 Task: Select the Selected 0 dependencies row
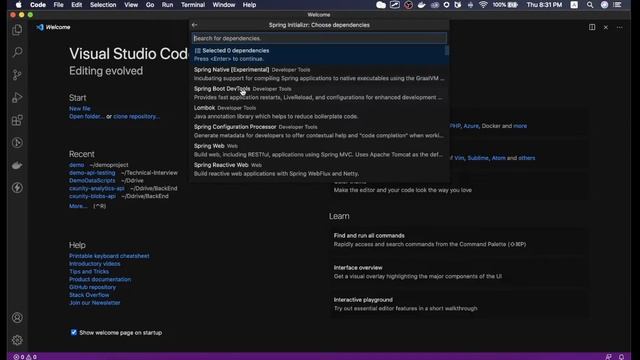pyautogui.click(x=318, y=55)
